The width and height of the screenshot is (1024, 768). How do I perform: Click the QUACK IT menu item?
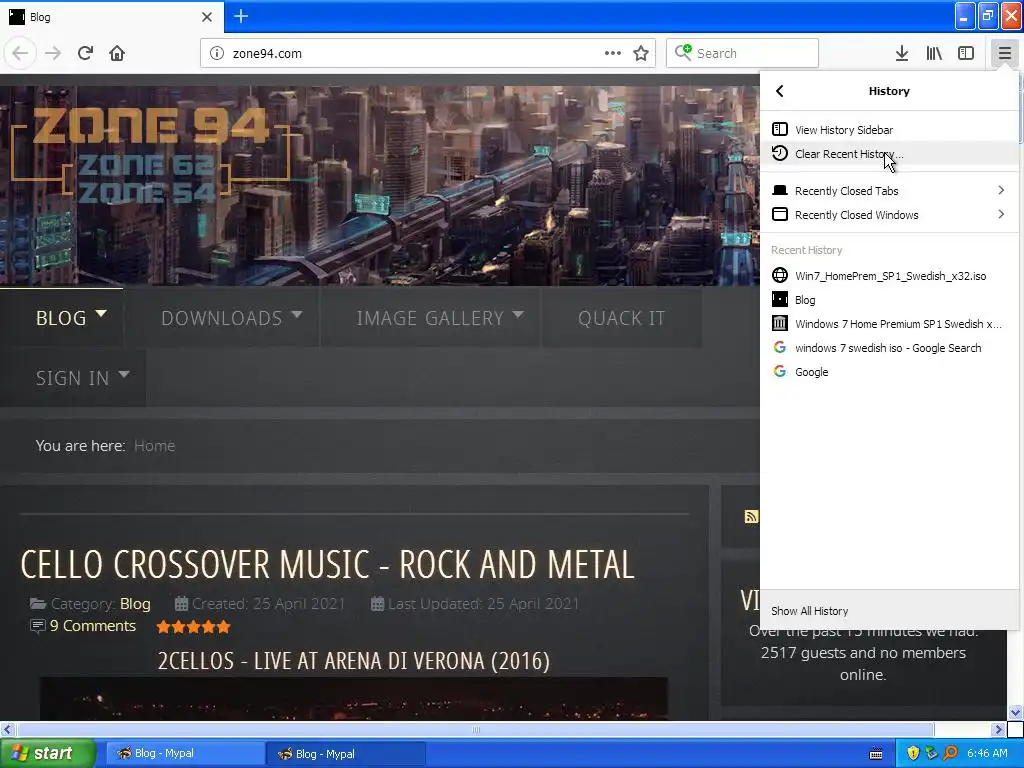tap(621, 317)
